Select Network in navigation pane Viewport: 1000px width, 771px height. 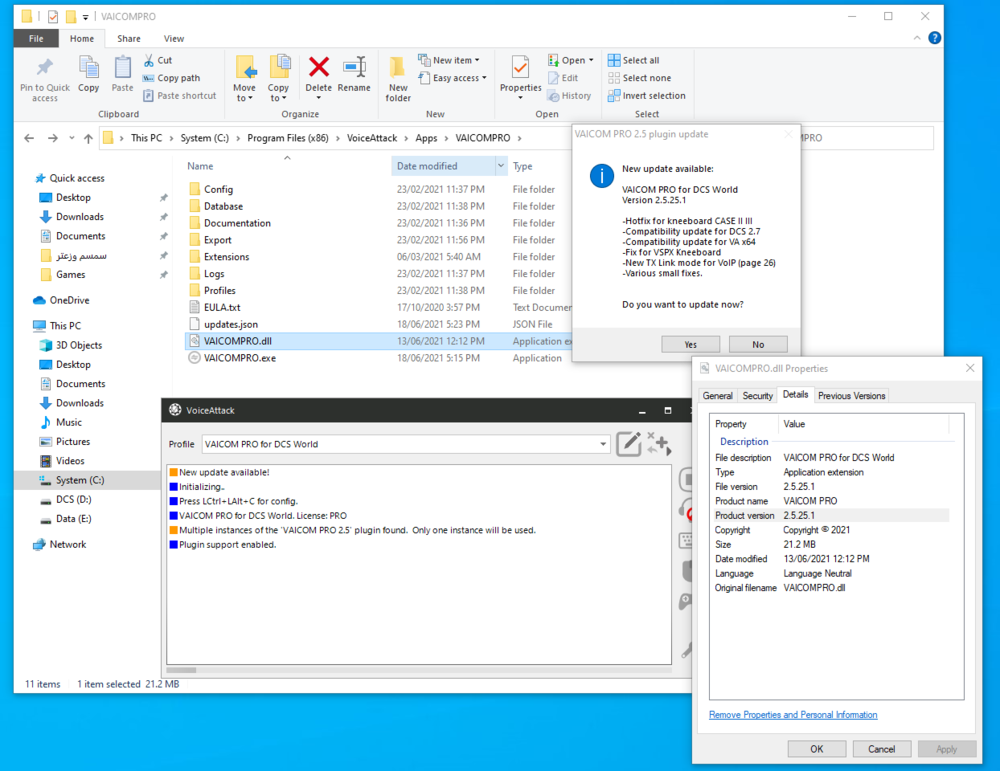[x=68, y=545]
